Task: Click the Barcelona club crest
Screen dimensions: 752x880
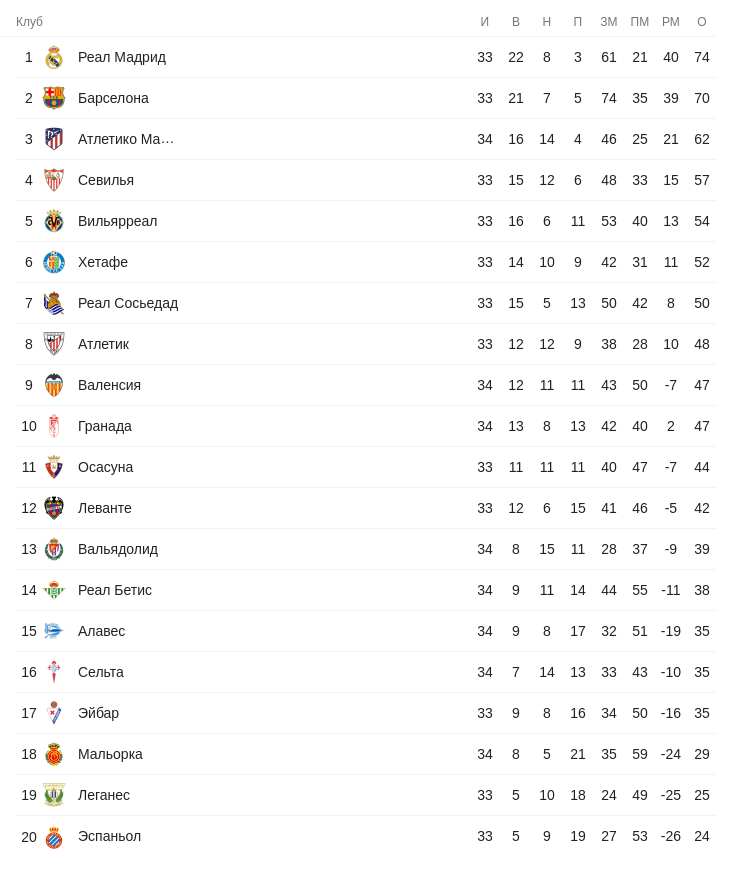Action: click(x=54, y=98)
